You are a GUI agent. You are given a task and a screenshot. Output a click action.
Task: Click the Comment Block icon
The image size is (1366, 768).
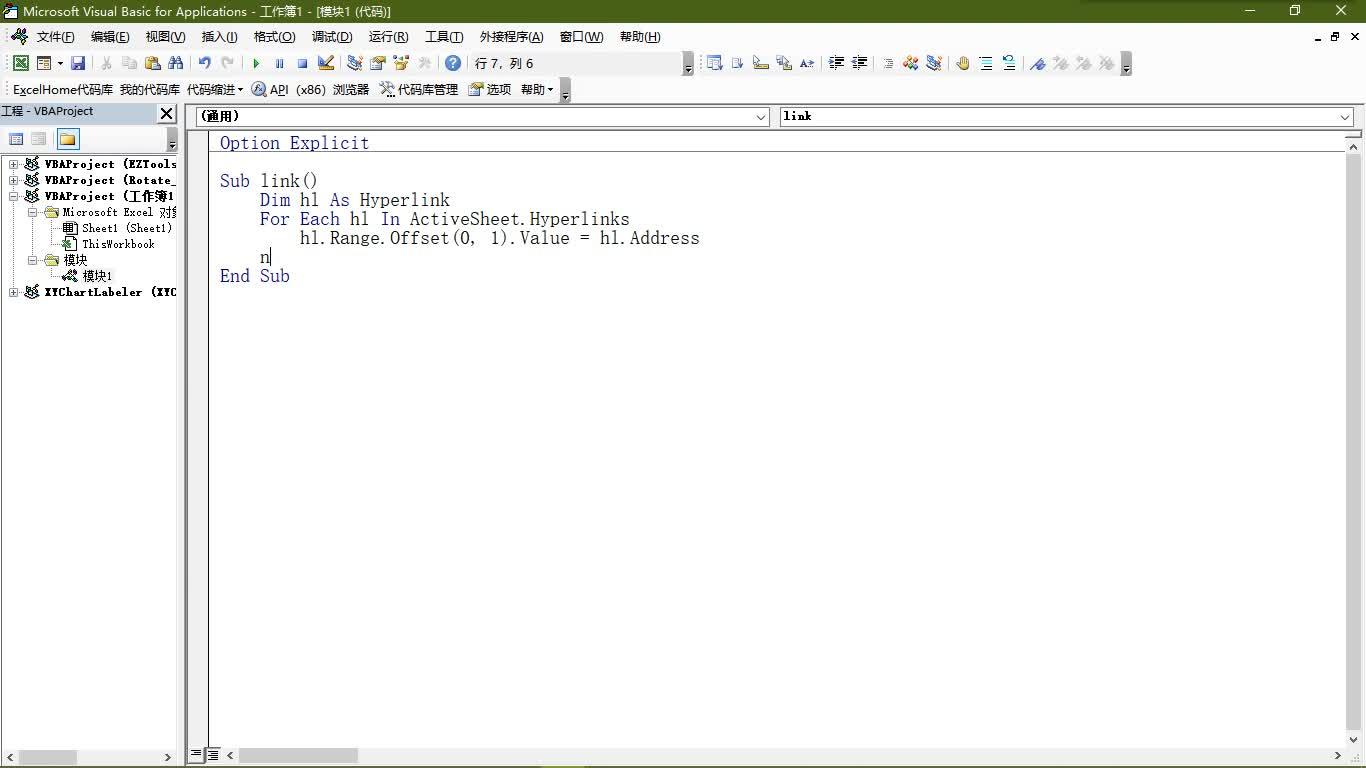click(x=985, y=63)
